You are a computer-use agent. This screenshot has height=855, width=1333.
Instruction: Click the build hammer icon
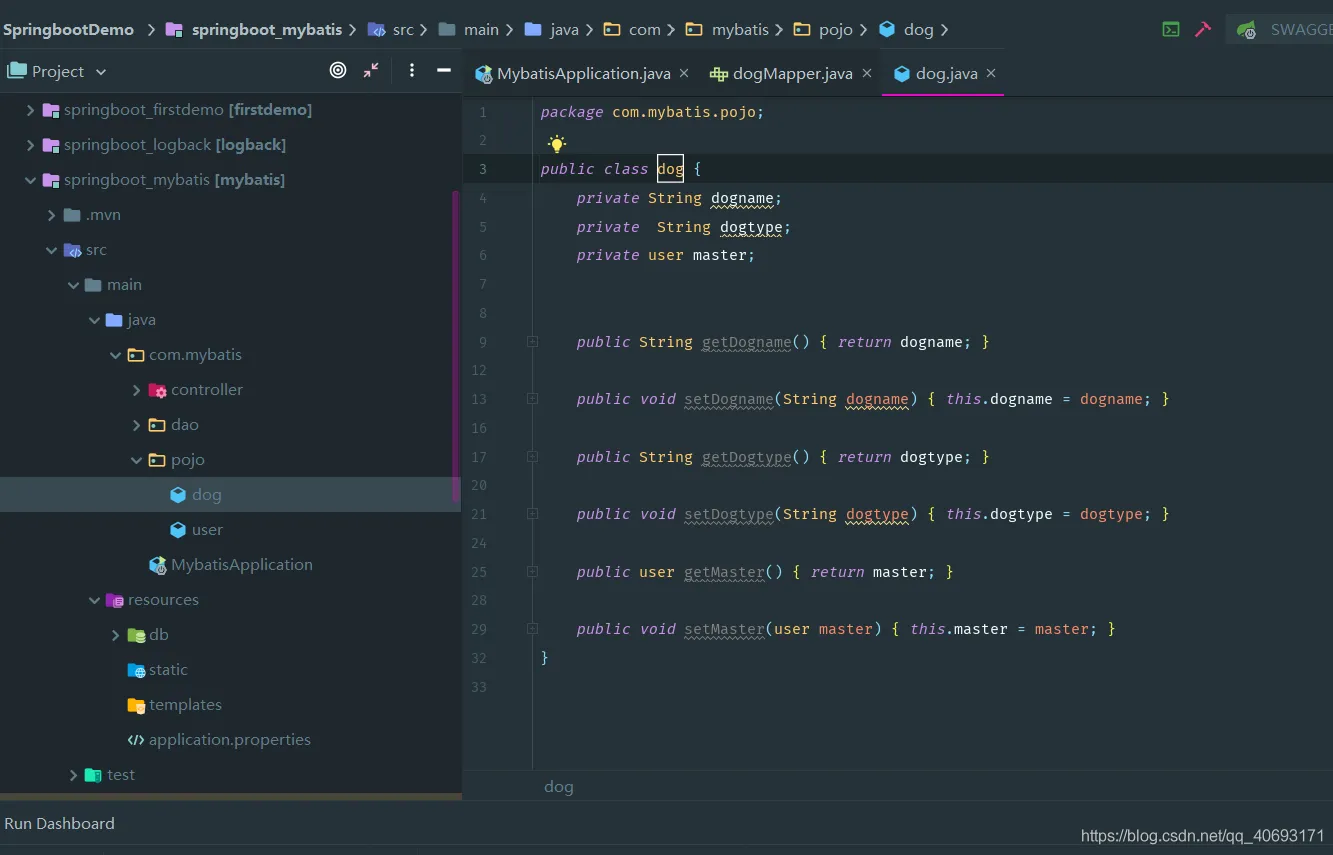[1203, 29]
